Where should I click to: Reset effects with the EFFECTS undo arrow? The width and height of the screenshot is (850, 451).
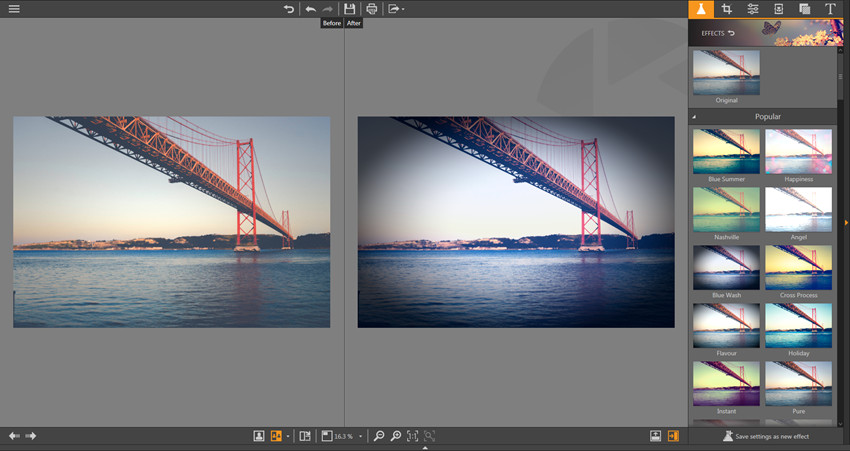(x=731, y=33)
